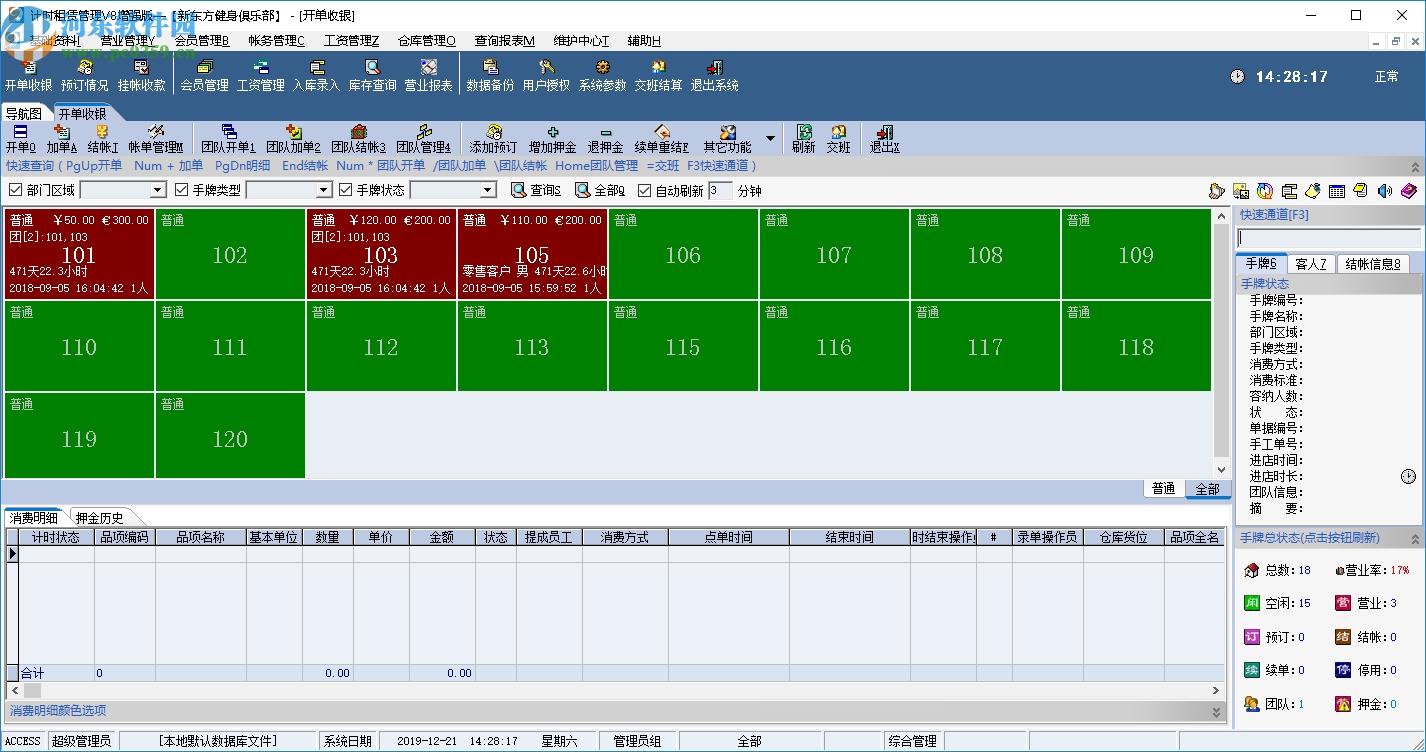Toggle the 手牌状态 checkbox

coord(345,190)
